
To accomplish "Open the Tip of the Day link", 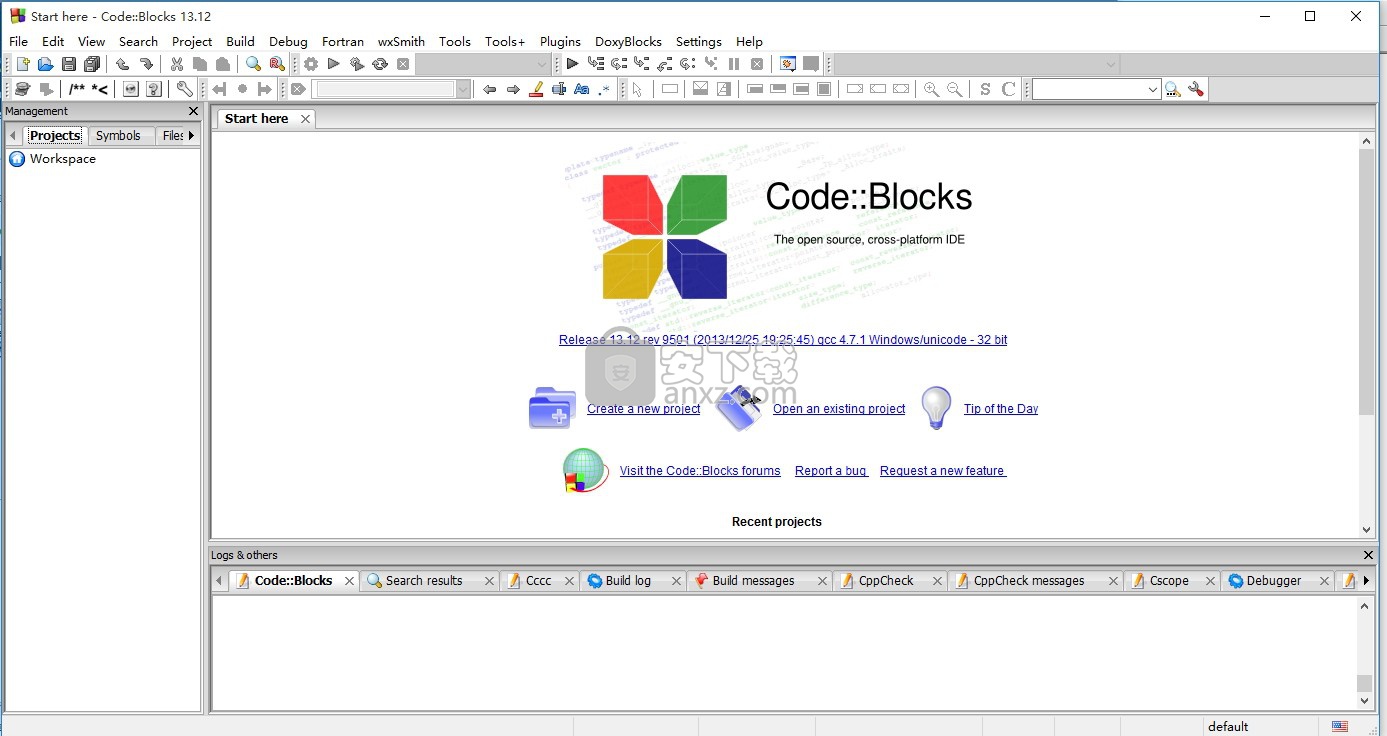I will [x=1001, y=409].
